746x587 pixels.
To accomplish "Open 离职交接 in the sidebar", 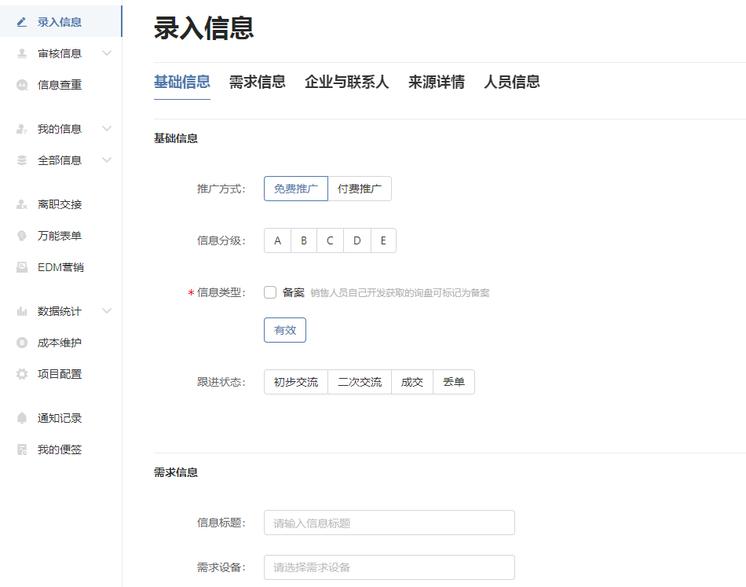I will tap(61, 205).
